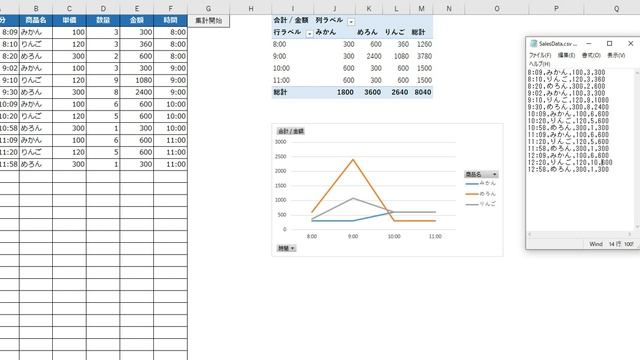Select quantity cell 8 in the 9:30 row
Viewport: 640px width, 360px height.
[x=103, y=92]
